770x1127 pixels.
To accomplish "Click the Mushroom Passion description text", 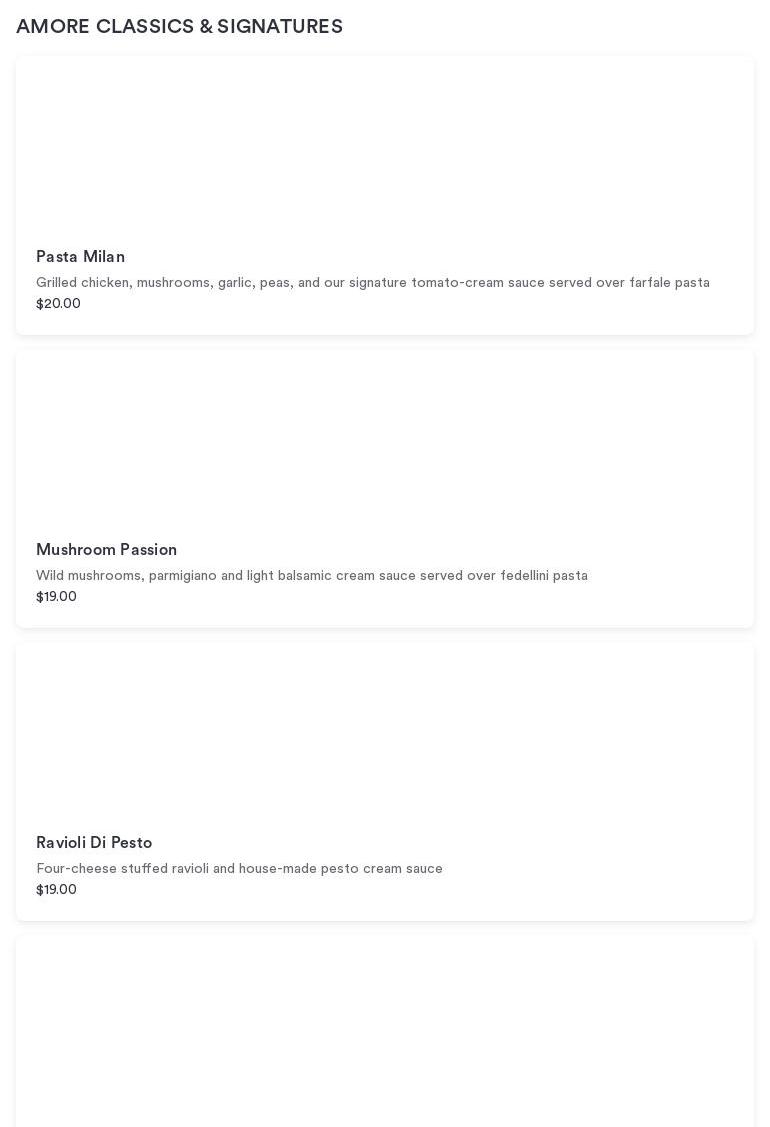I will tap(311, 576).
